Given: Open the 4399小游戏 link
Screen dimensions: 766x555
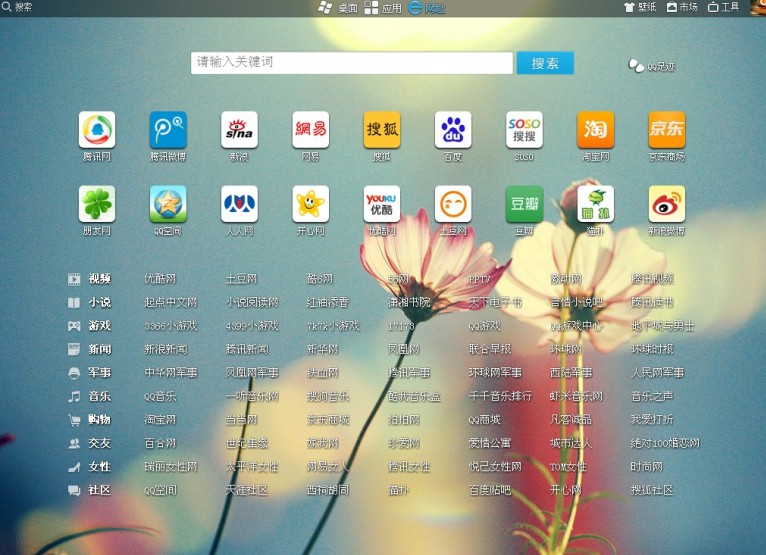Looking at the screenshot, I should coord(252,326).
